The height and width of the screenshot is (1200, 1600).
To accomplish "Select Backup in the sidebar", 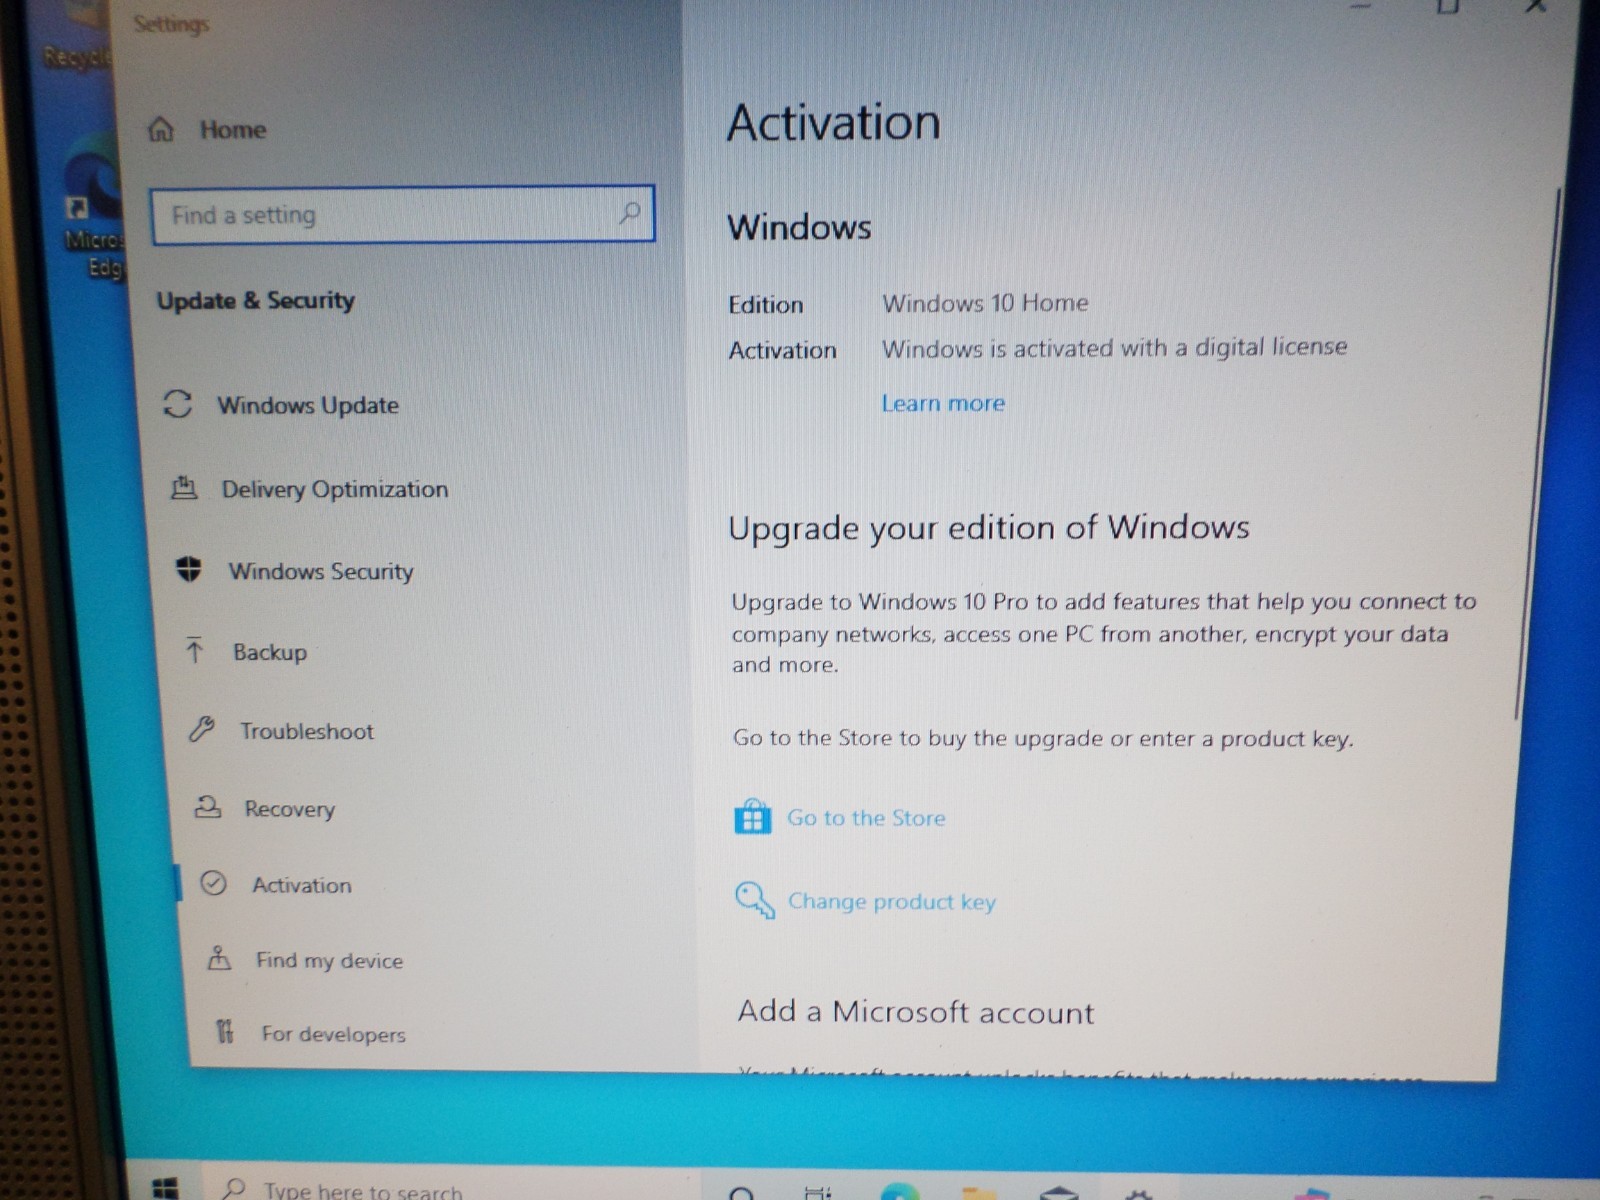I will 270,652.
